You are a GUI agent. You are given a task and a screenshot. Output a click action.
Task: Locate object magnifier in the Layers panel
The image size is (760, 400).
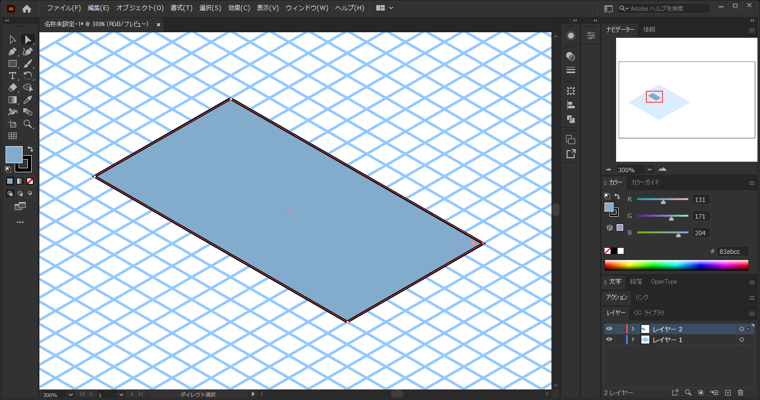(688, 392)
